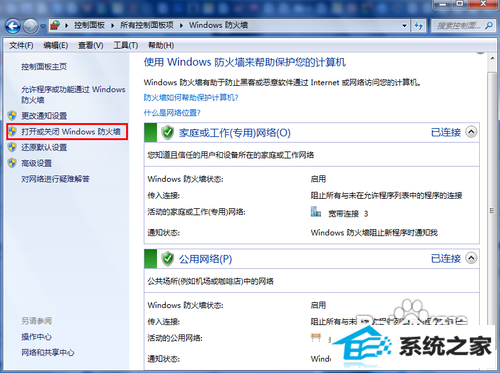The image size is (500, 373).
Task: Click Windows 防火墙 breadcrumb in address bar
Action: coord(218,25)
